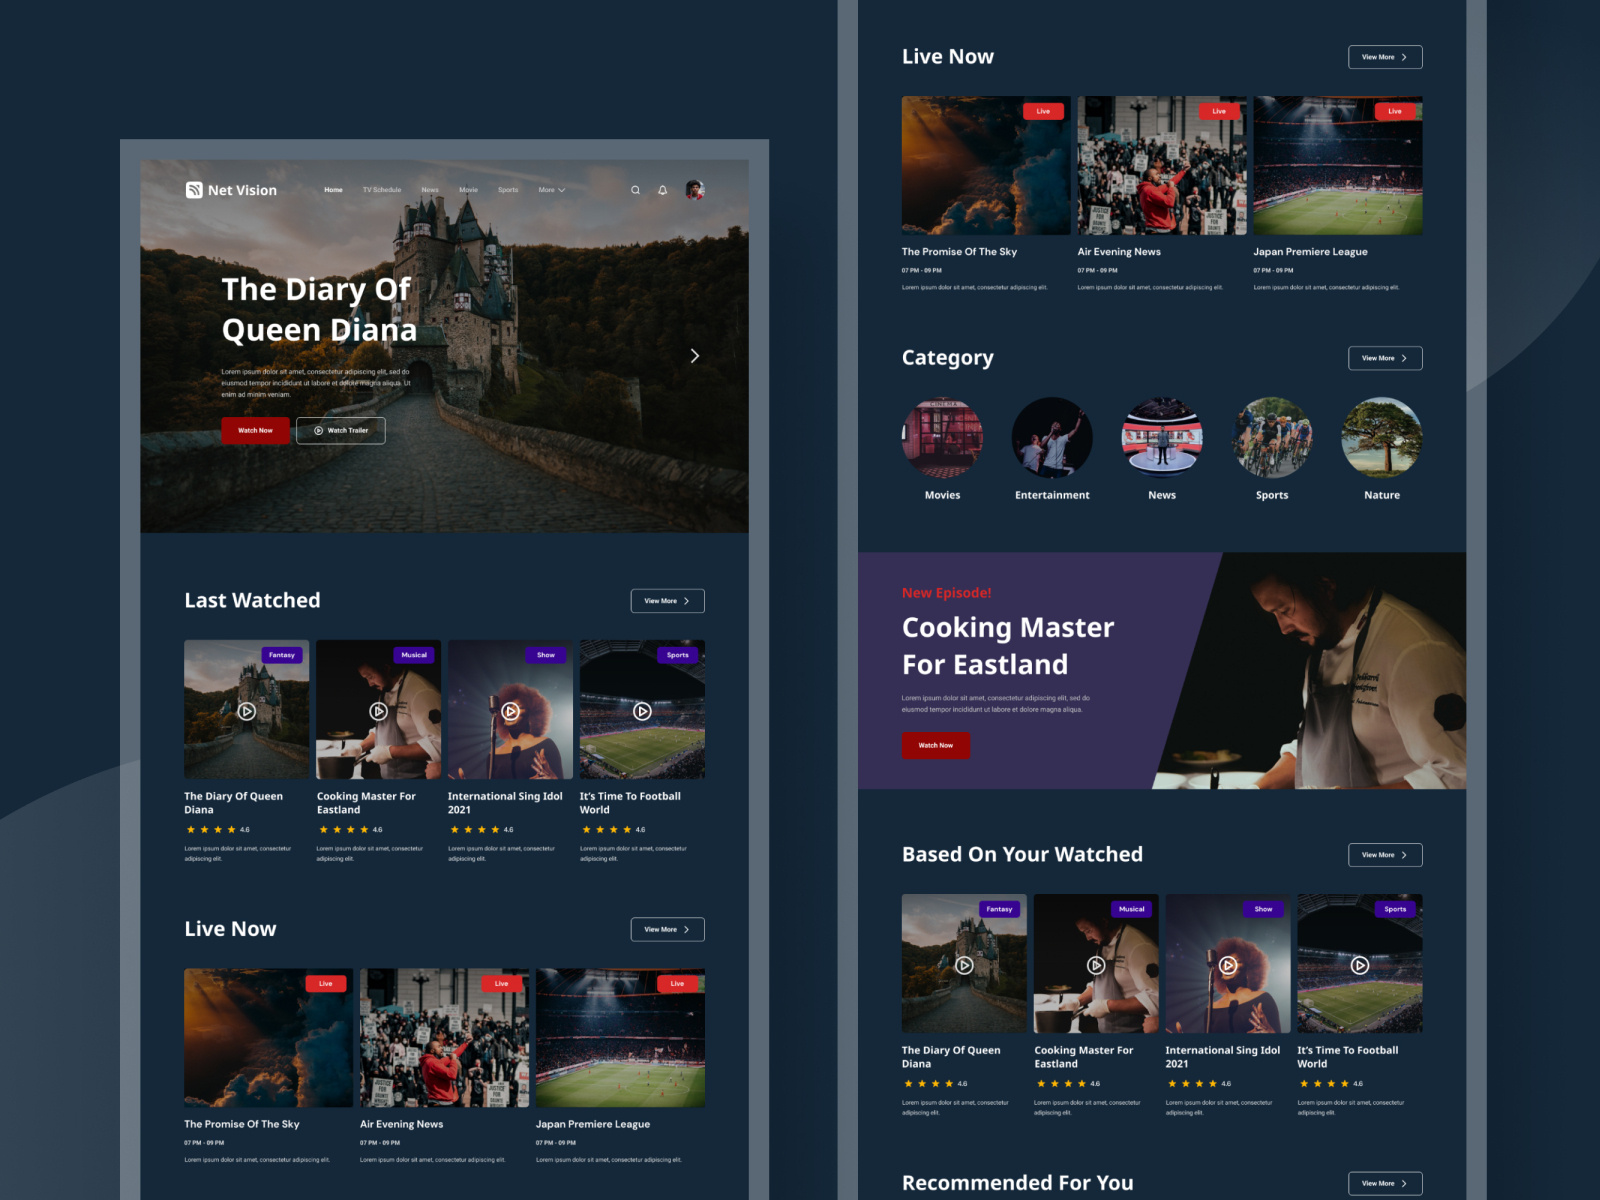The height and width of the screenshot is (1200, 1600).
Task: Open the profile avatar menu
Action: pos(694,189)
